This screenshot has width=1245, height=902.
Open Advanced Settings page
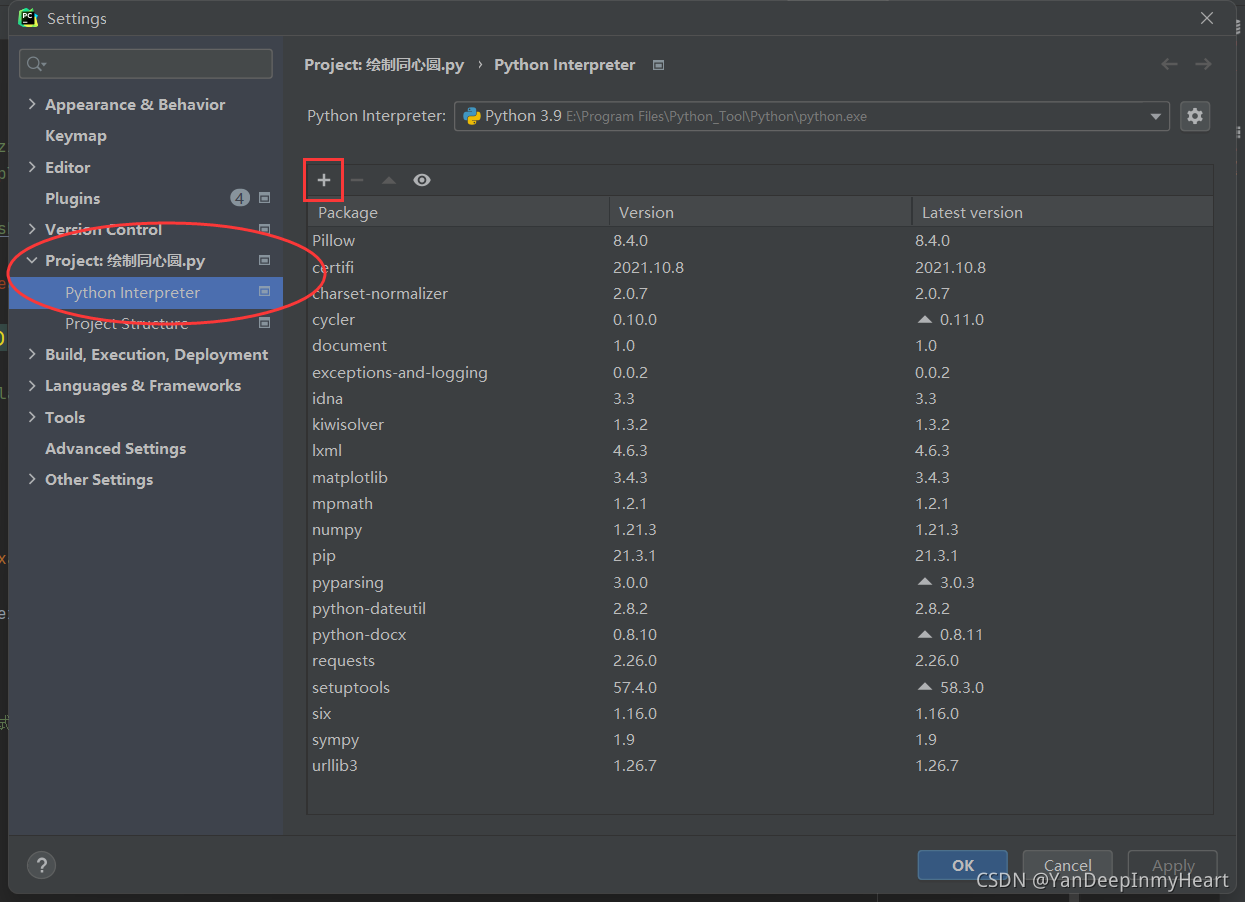(116, 448)
